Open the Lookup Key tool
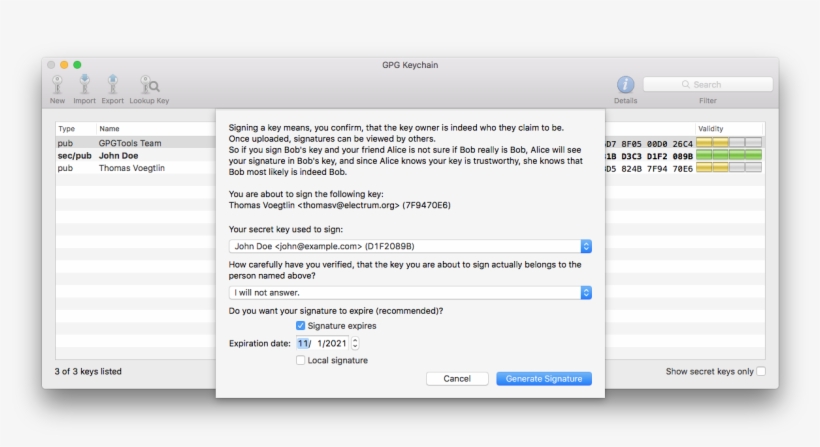The width and height of the screenshot is (820, 447). (149, 86)
